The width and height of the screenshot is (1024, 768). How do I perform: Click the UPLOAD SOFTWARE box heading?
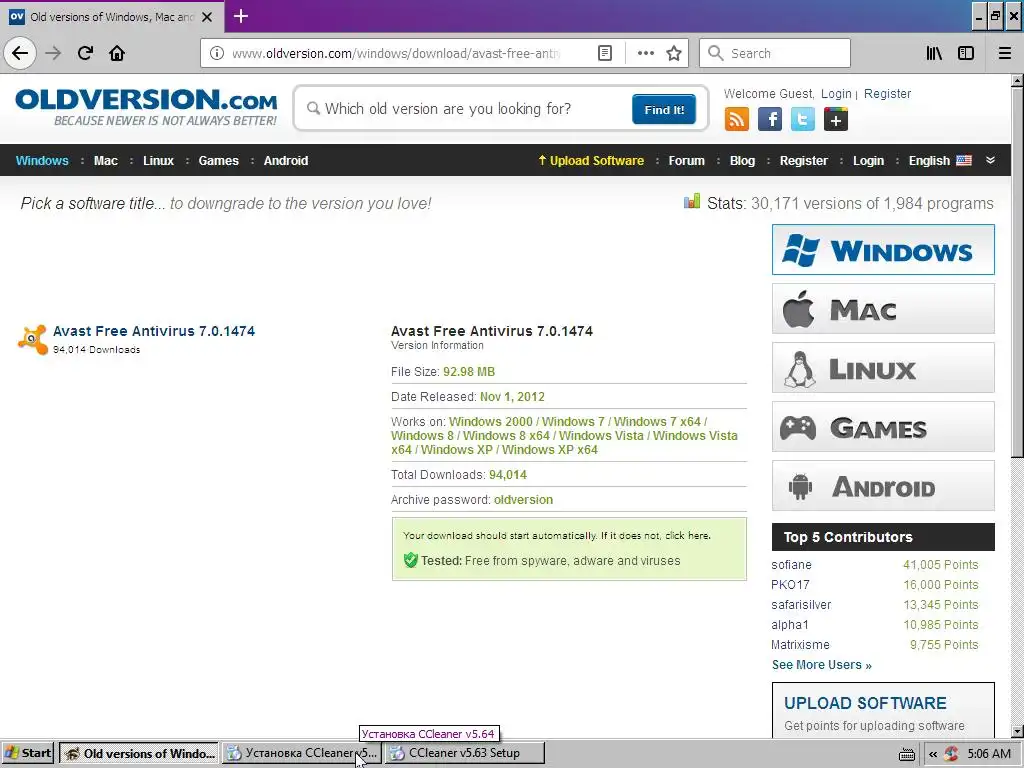point(865,703)
